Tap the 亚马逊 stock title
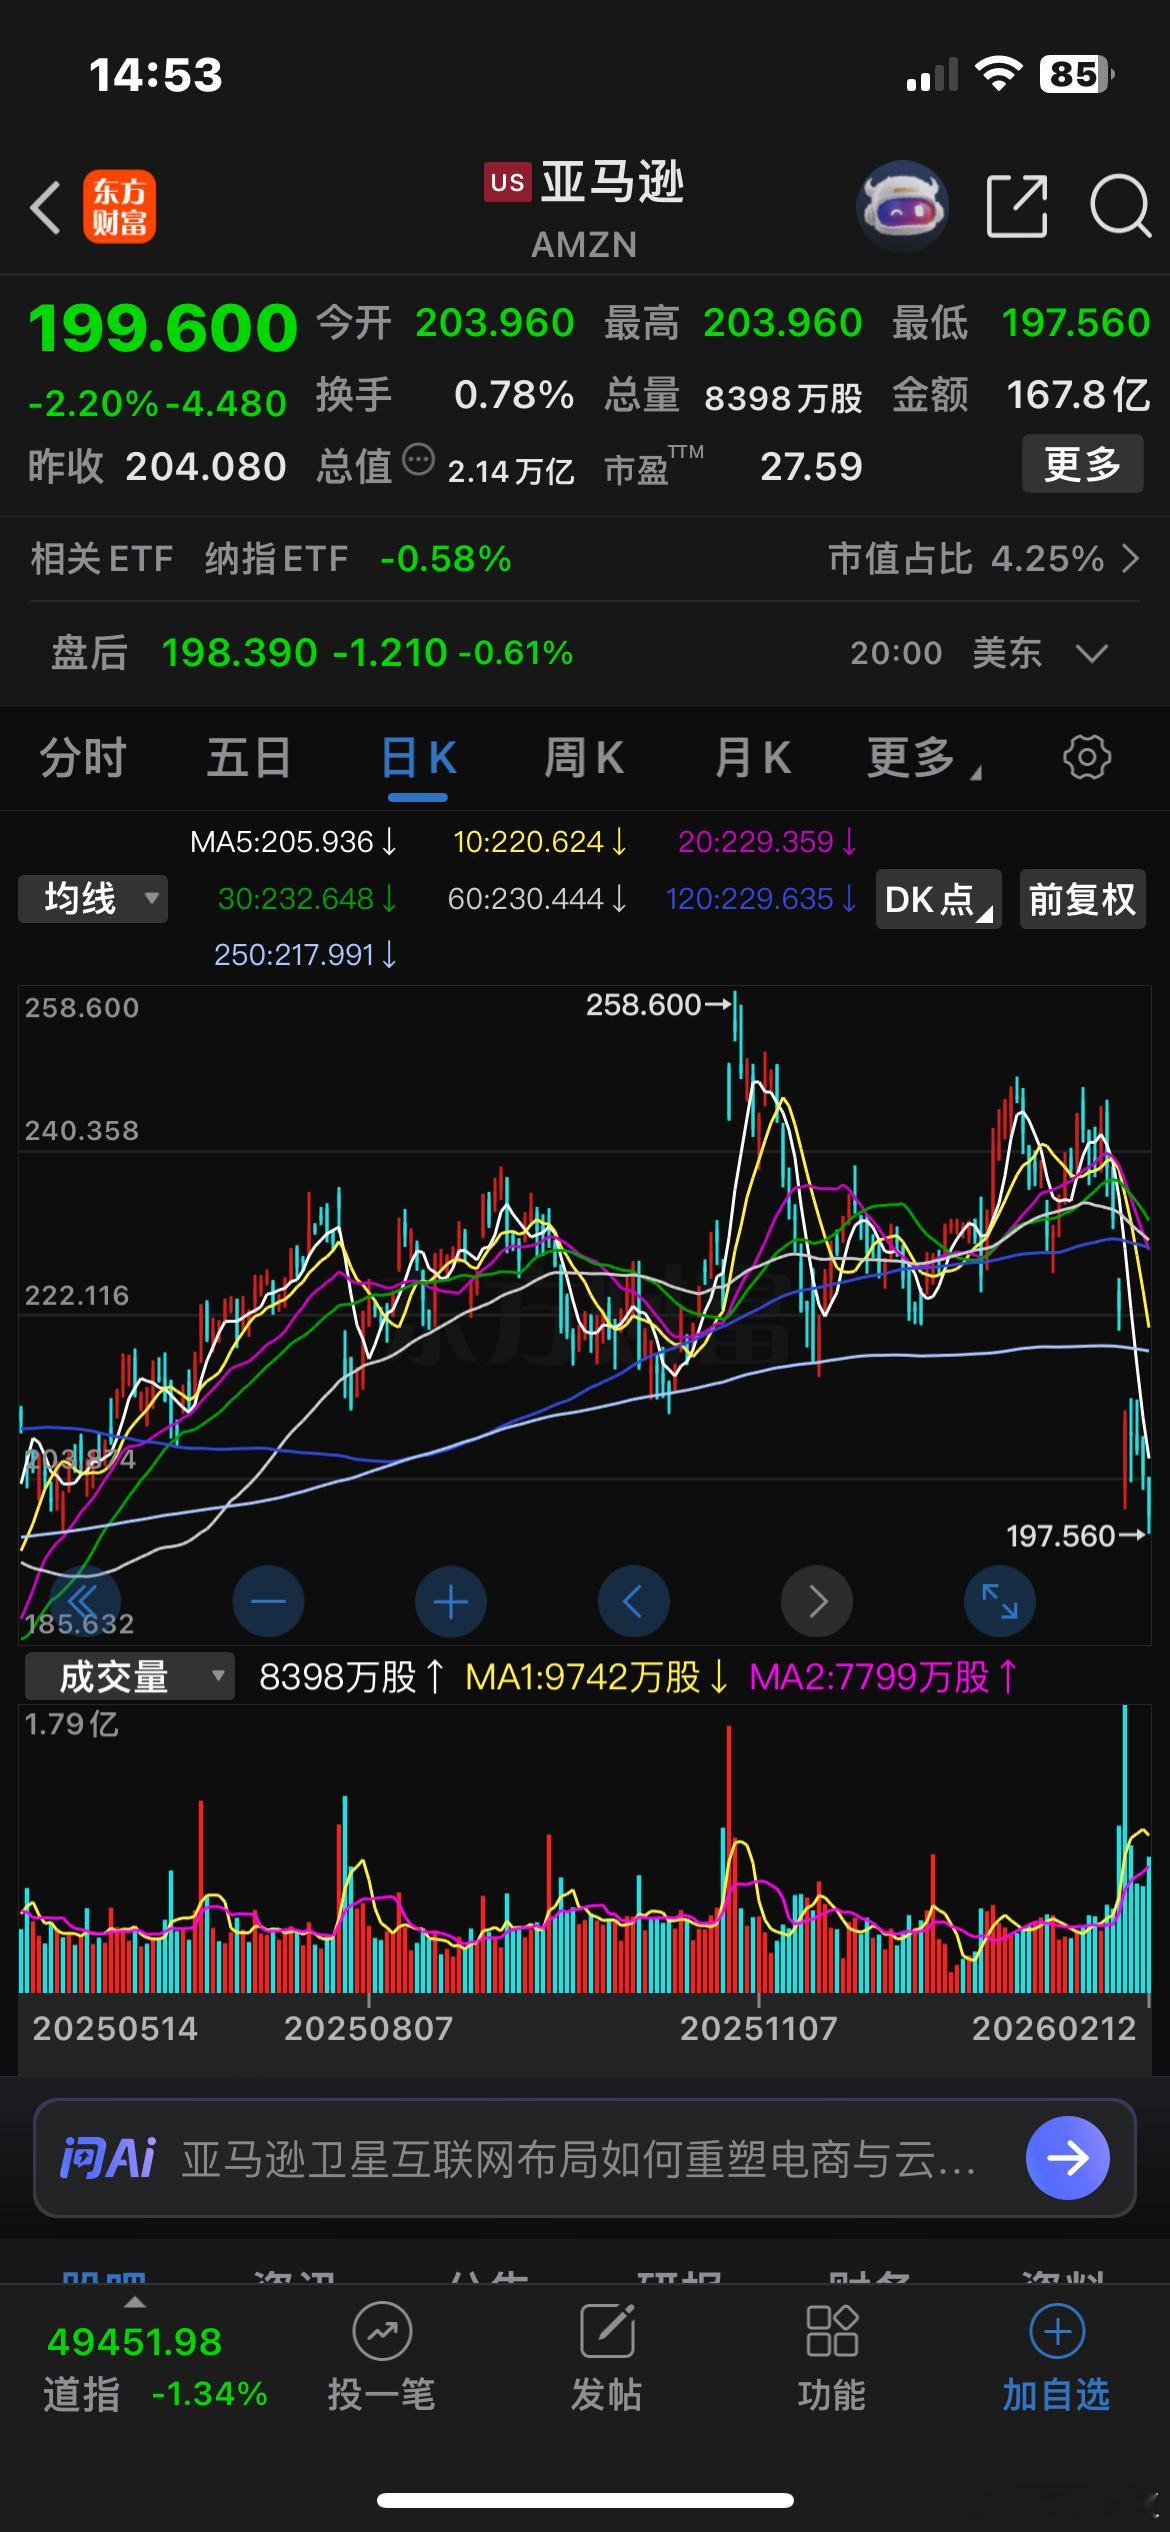Viewport: 1170px width, 2532px height. click(x=612, y=183)
